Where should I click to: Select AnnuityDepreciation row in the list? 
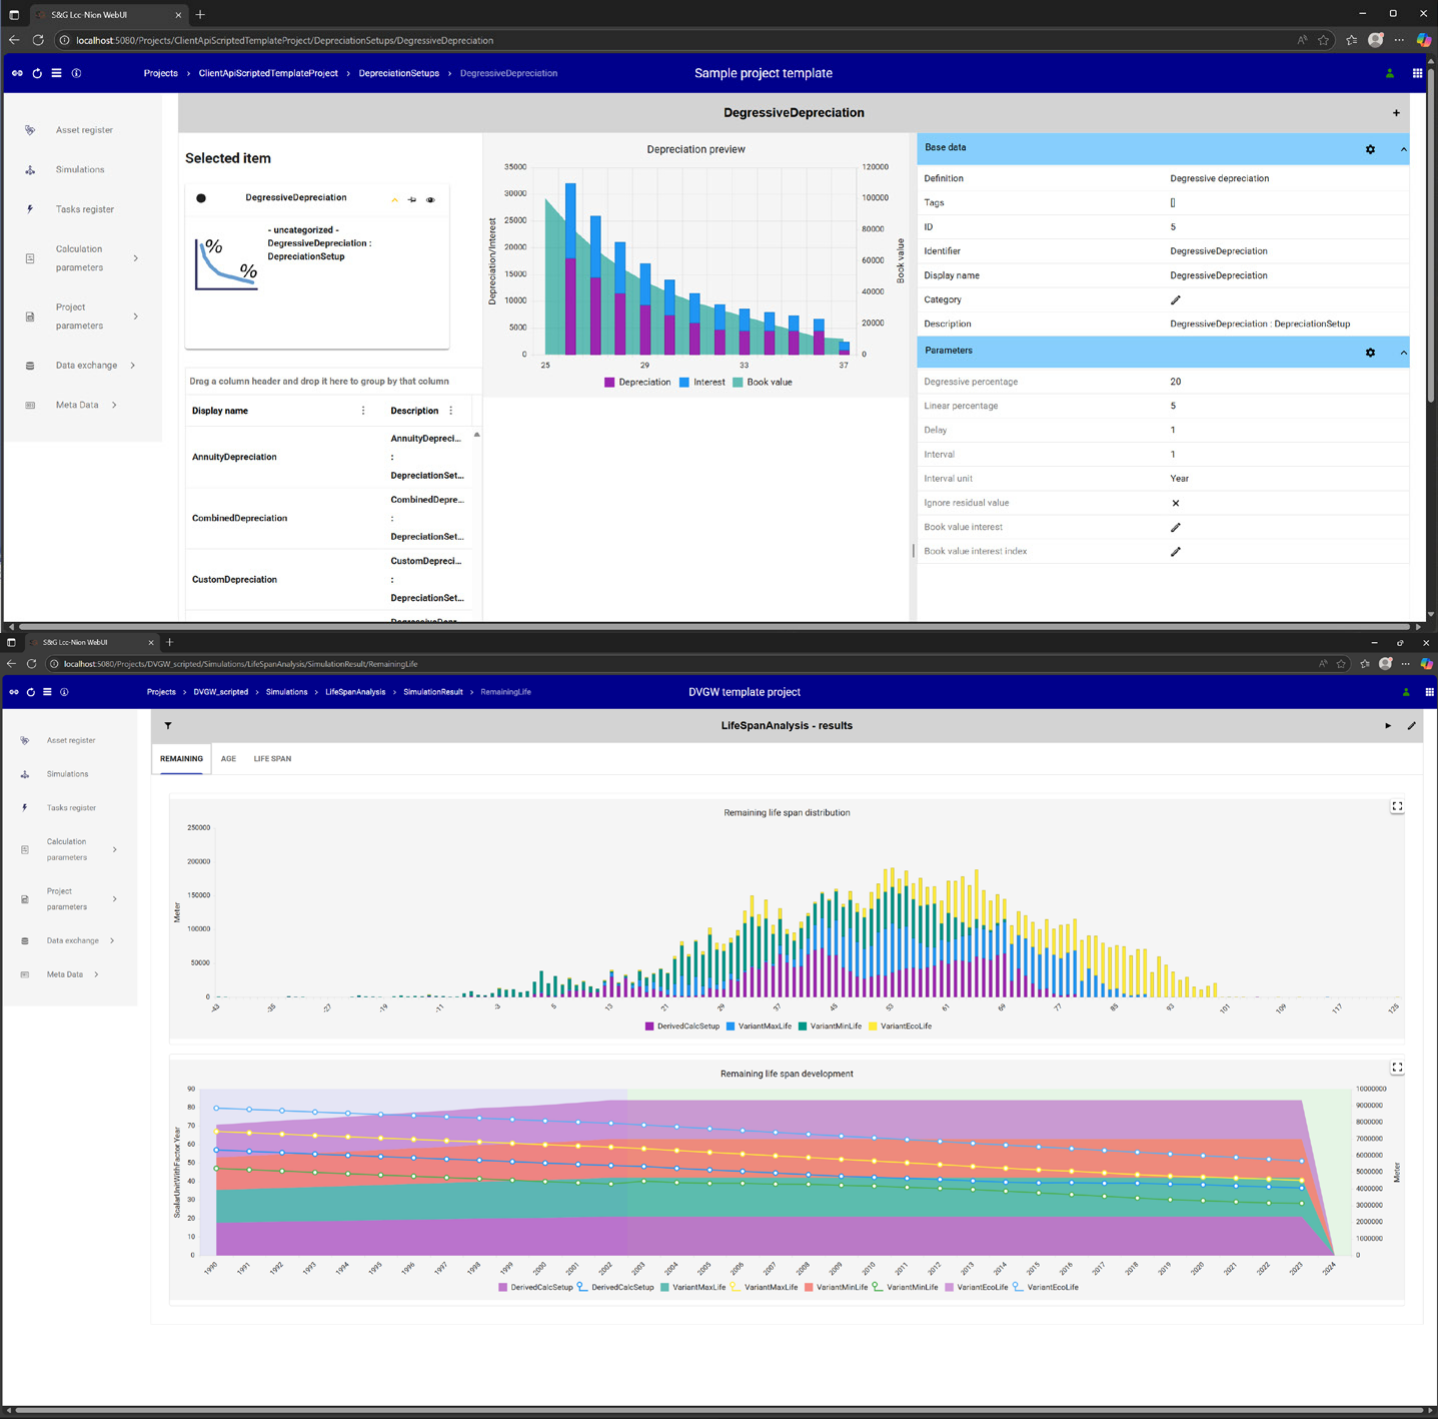[234, 457]
